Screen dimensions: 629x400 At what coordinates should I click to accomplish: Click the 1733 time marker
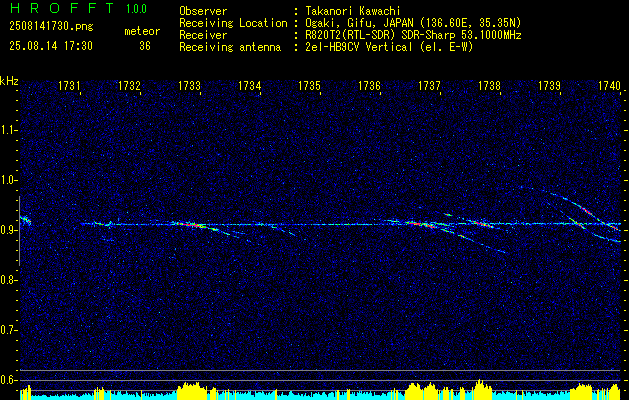(x=189, y=86)
